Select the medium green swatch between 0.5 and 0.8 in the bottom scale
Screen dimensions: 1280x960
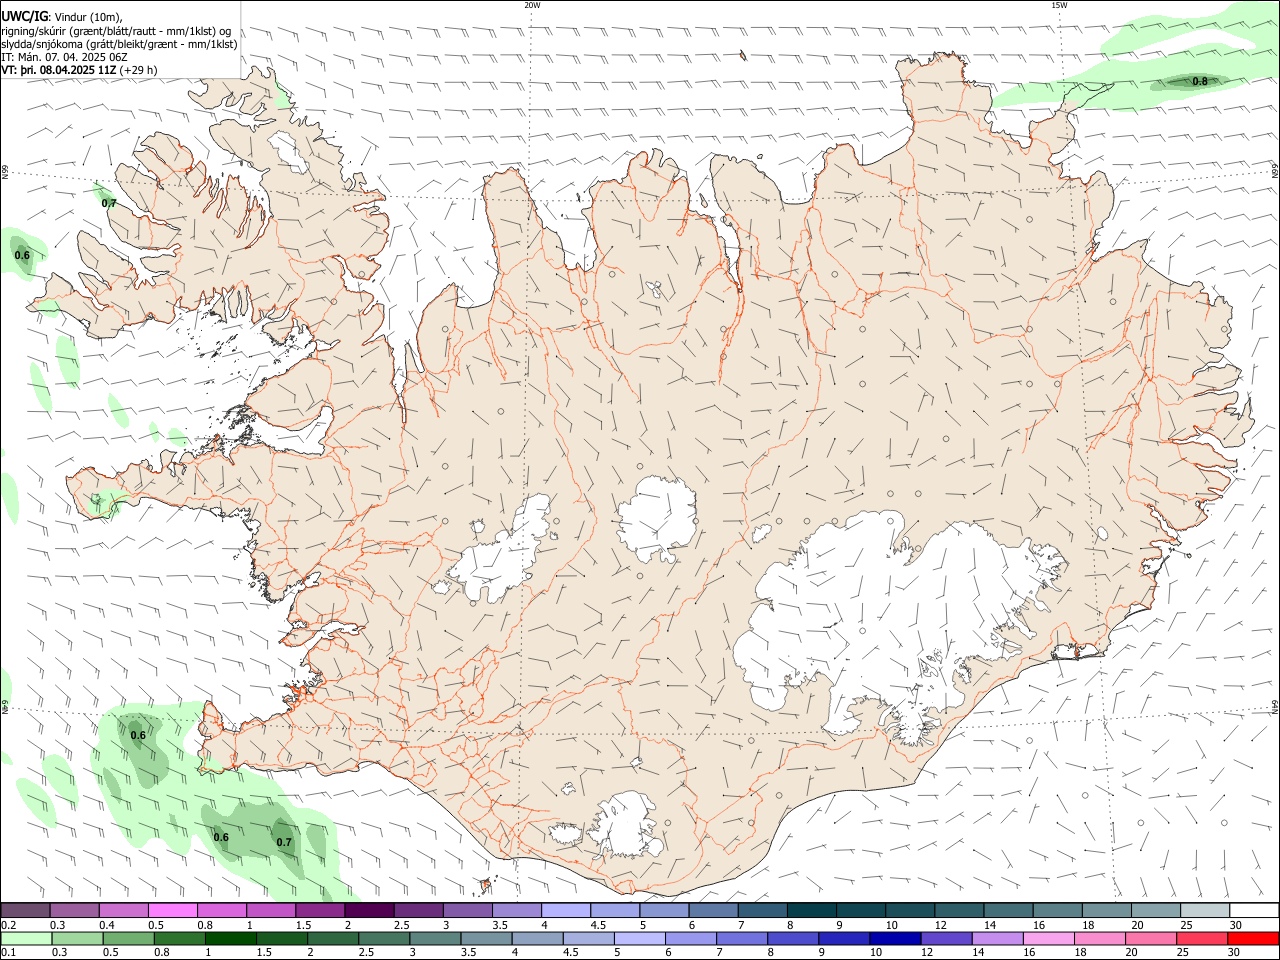(x=128, y=938)
